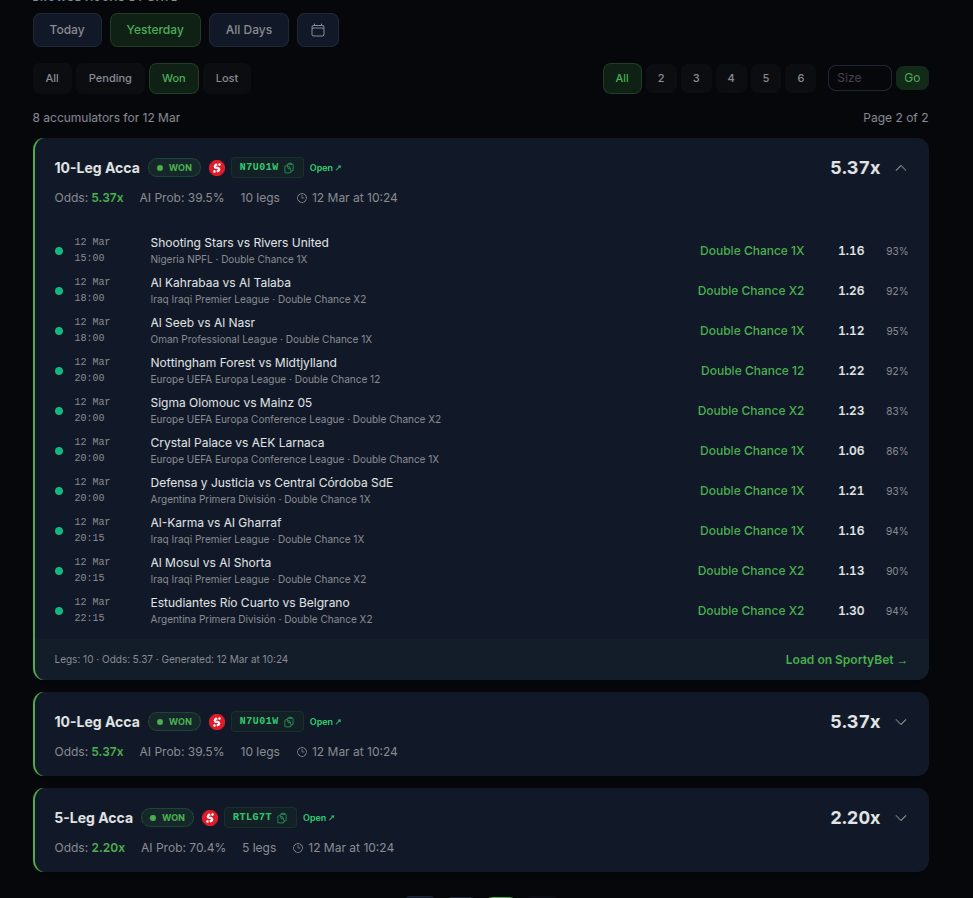Expand the second 10-Leg Acca card
The image size is (973, 898).
(x=900, y=721)
